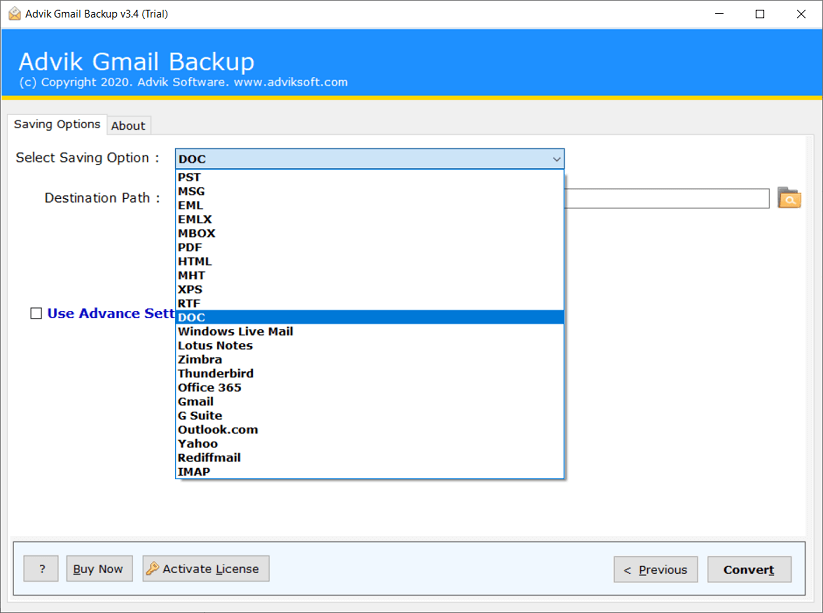
Task: Select Yahoo as destination
Action: (x=370, y=443)
